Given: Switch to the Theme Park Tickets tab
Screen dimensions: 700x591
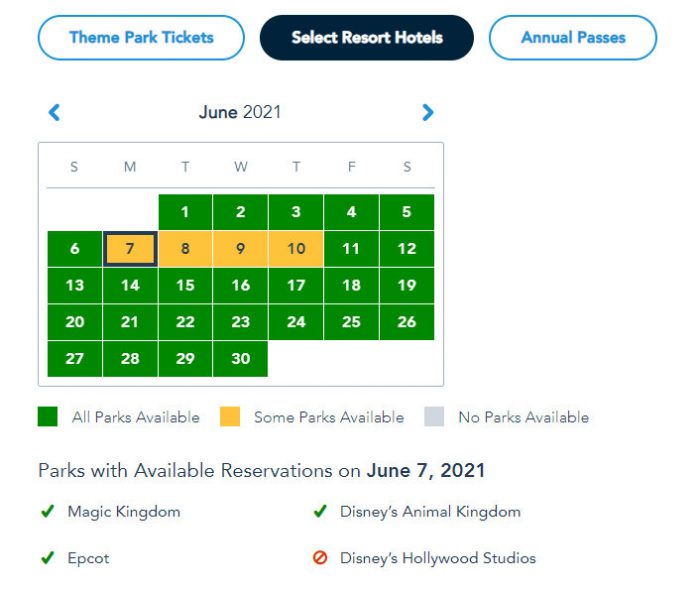Looking at the screenshot, I should coord(141,38).
